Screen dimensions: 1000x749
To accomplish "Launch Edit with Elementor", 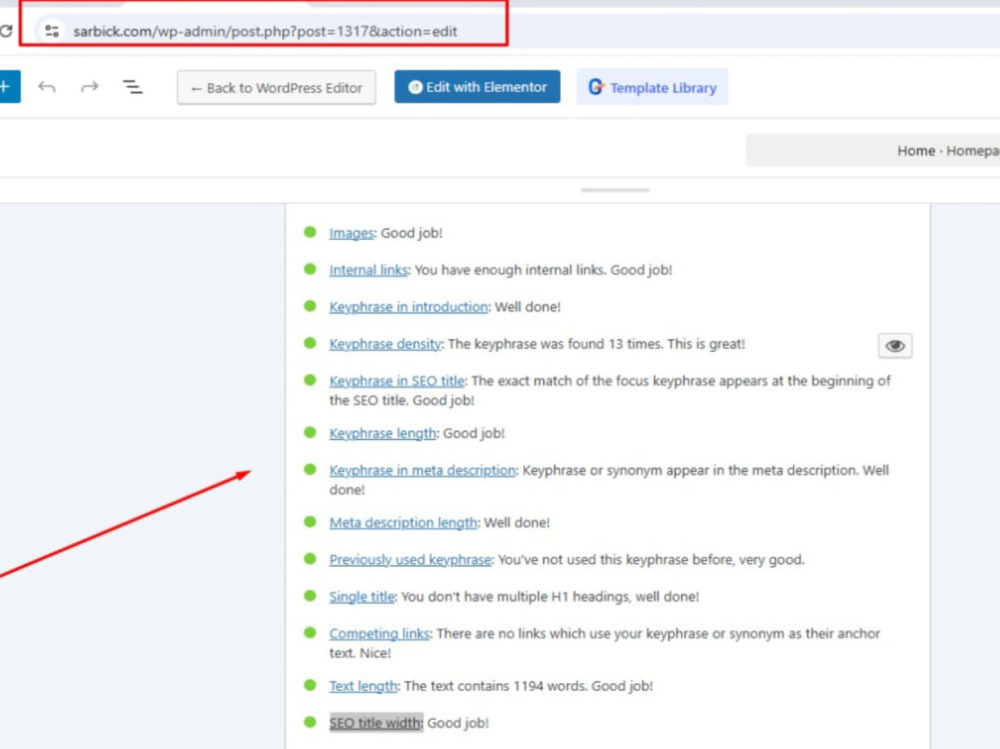I will click(x=477, y=87).
